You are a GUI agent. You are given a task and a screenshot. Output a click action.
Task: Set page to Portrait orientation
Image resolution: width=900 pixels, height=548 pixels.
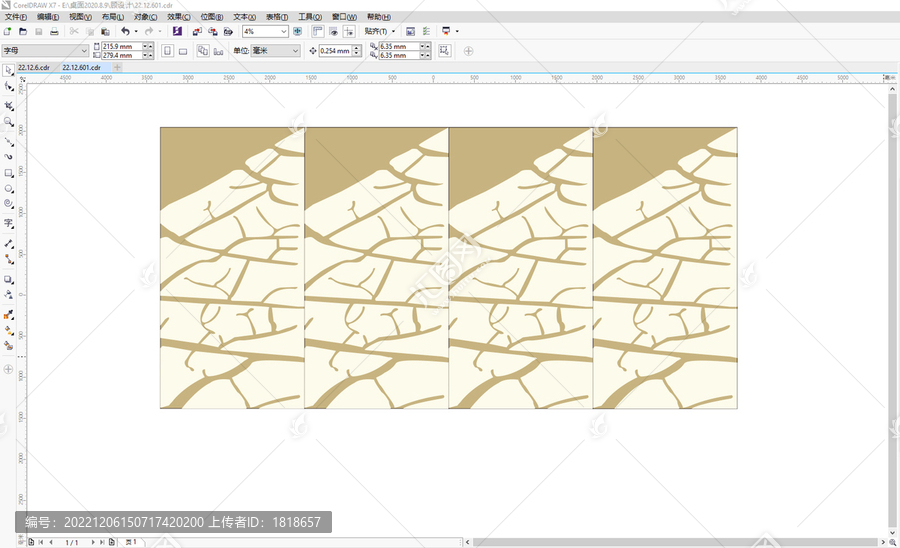click(x=167, y=51)
